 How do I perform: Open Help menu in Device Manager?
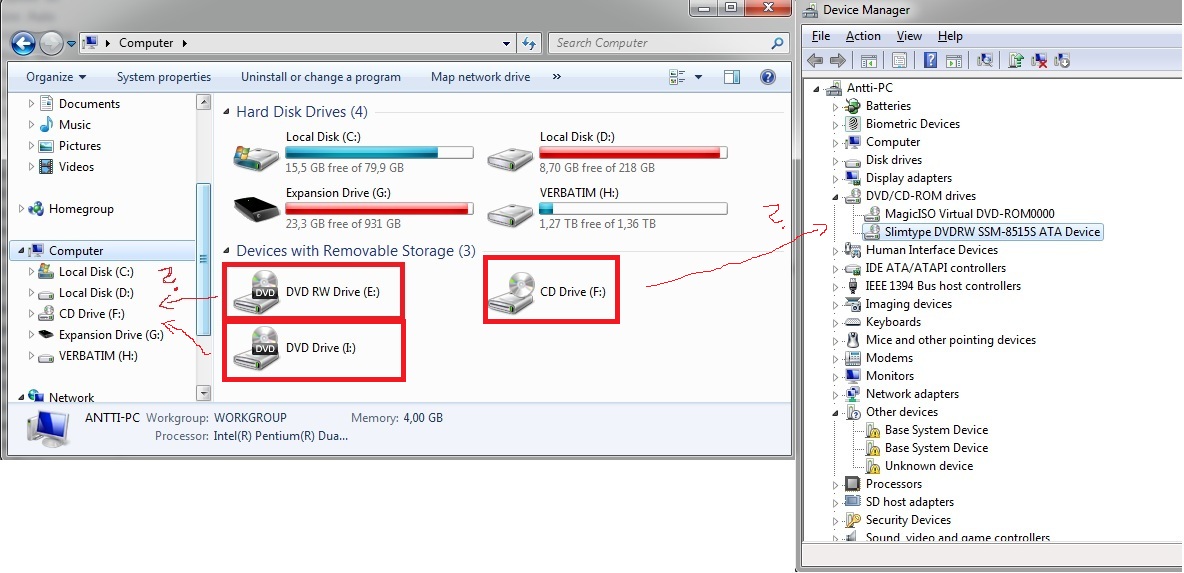pos(950,35)
